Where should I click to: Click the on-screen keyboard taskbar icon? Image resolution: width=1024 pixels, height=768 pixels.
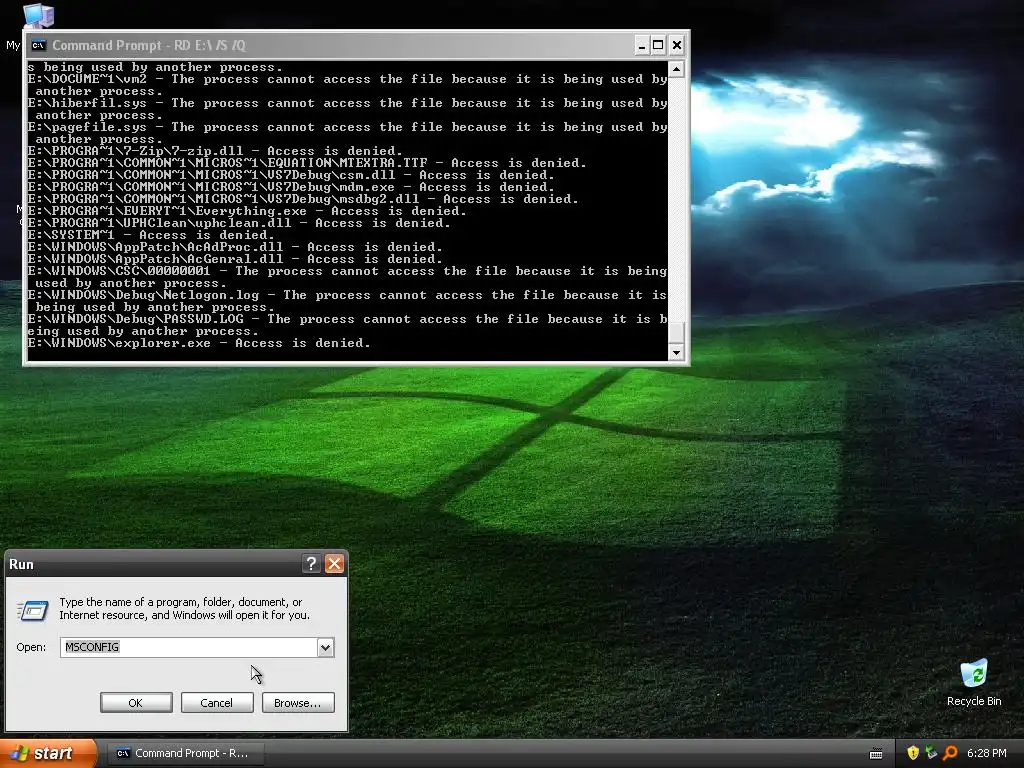click(876, 754)
